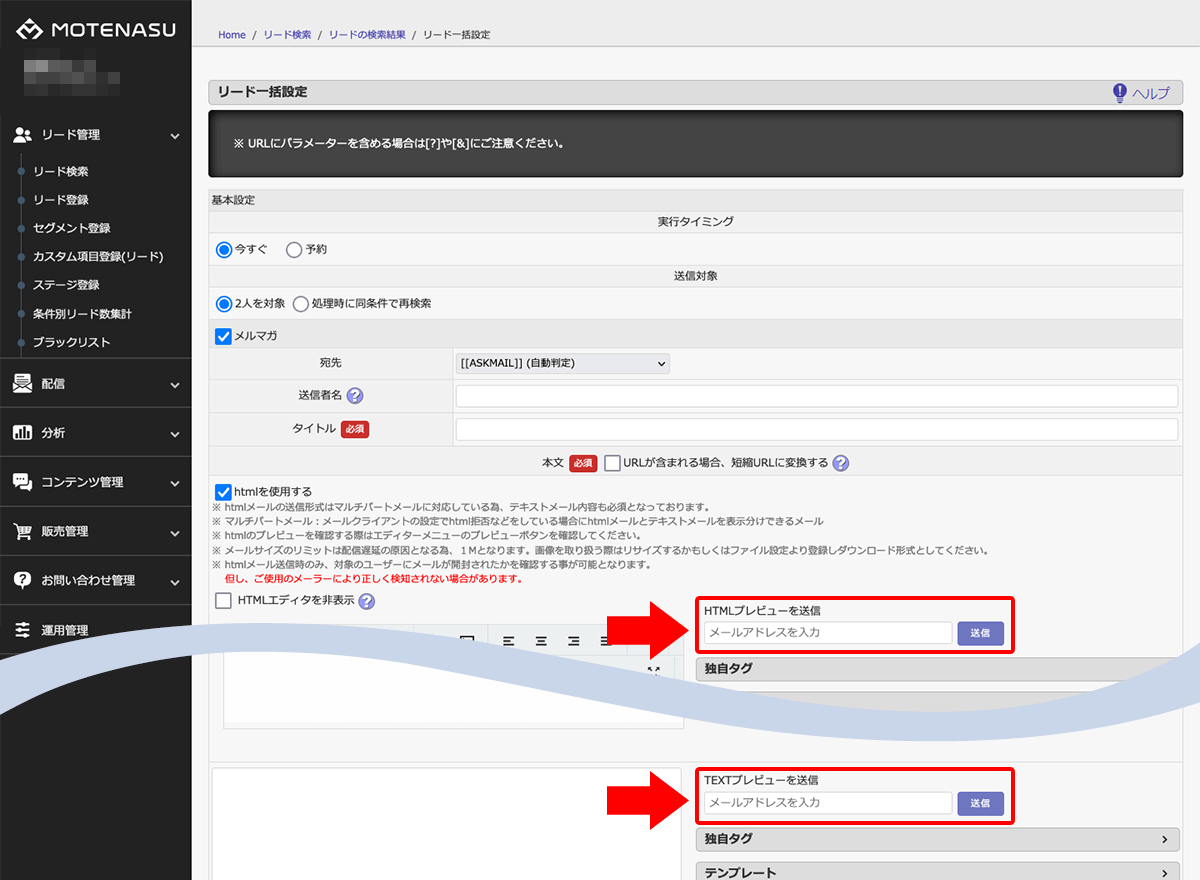The height and width of the screenshot is (880, 1200).
Task: Select the align-left icon in the editor toolbar
Action: point(509,641)
